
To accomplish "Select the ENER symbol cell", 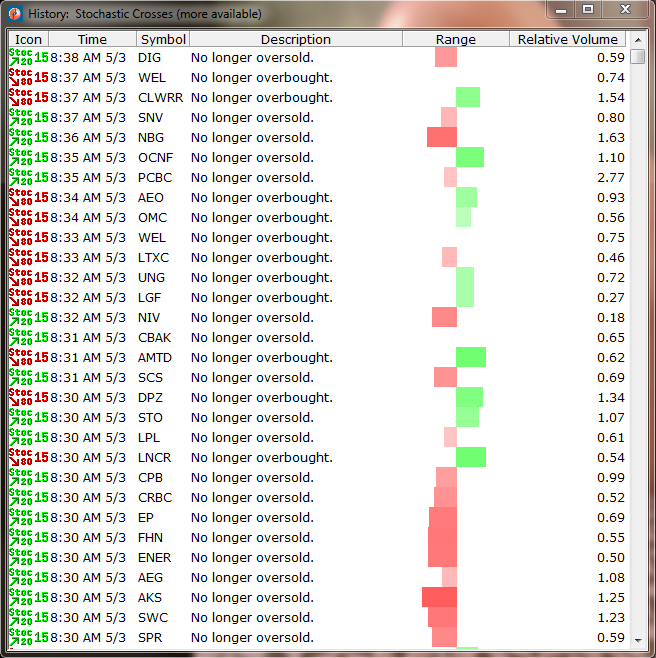I will pyautogui.click(x=154, y=558).
